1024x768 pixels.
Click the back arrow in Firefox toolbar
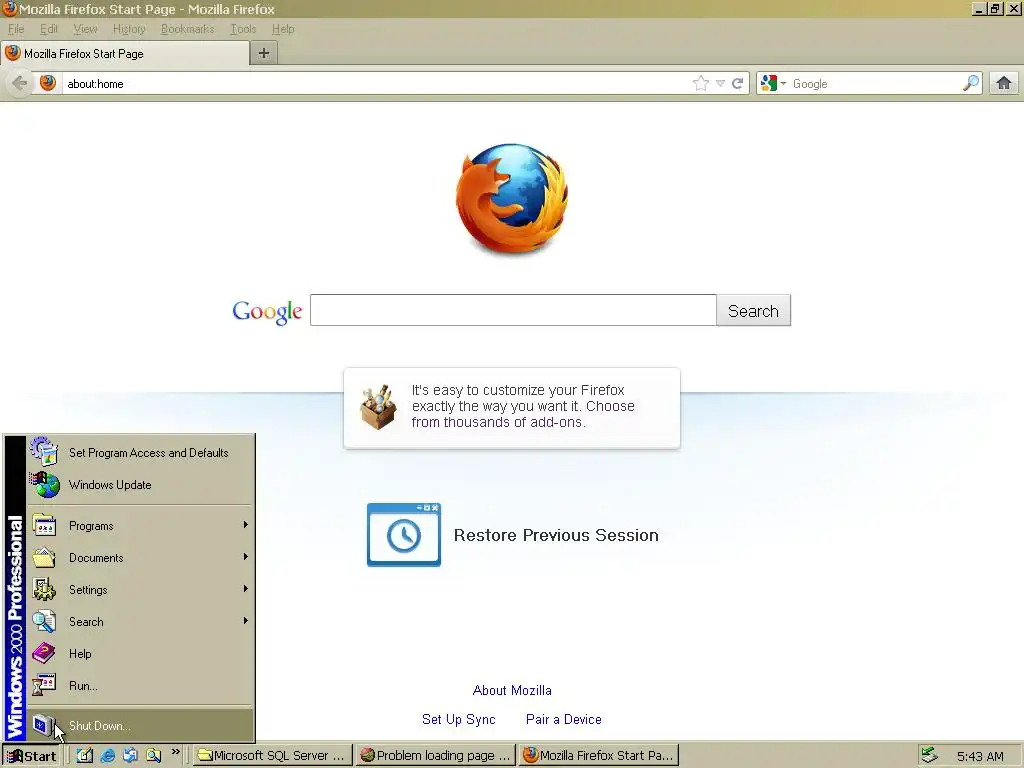(20, 83)
